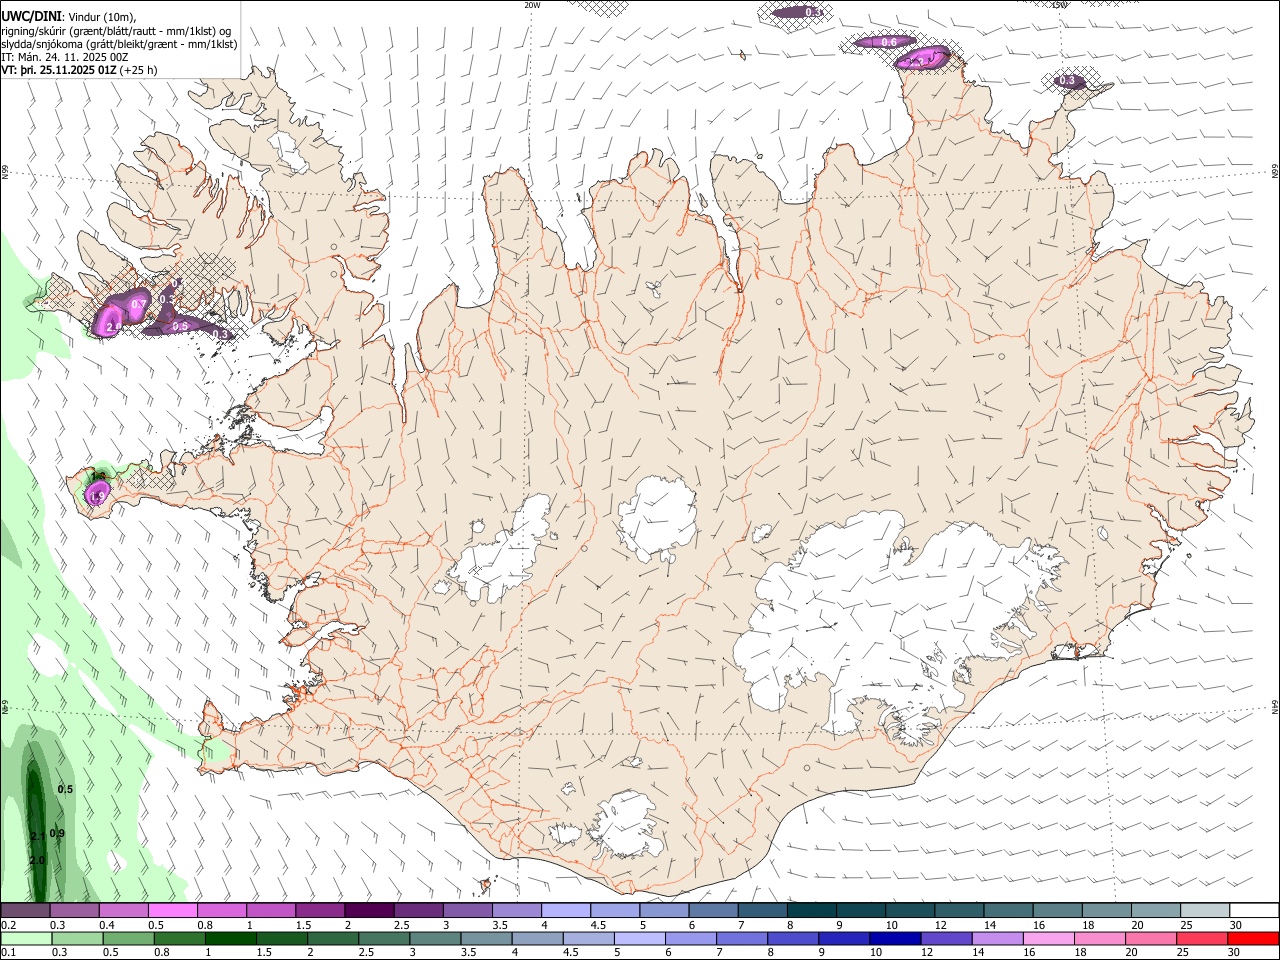
Task: Click the deep navy blue swatch labeled 10
Action: (895, 938)
